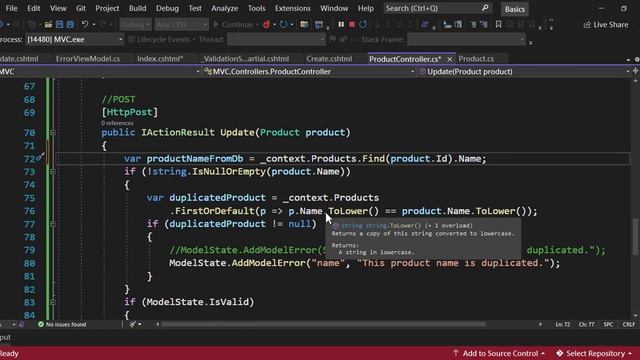
Task: Click the Search (Ctrl+Q) box
Action: [x=437, y=8]
